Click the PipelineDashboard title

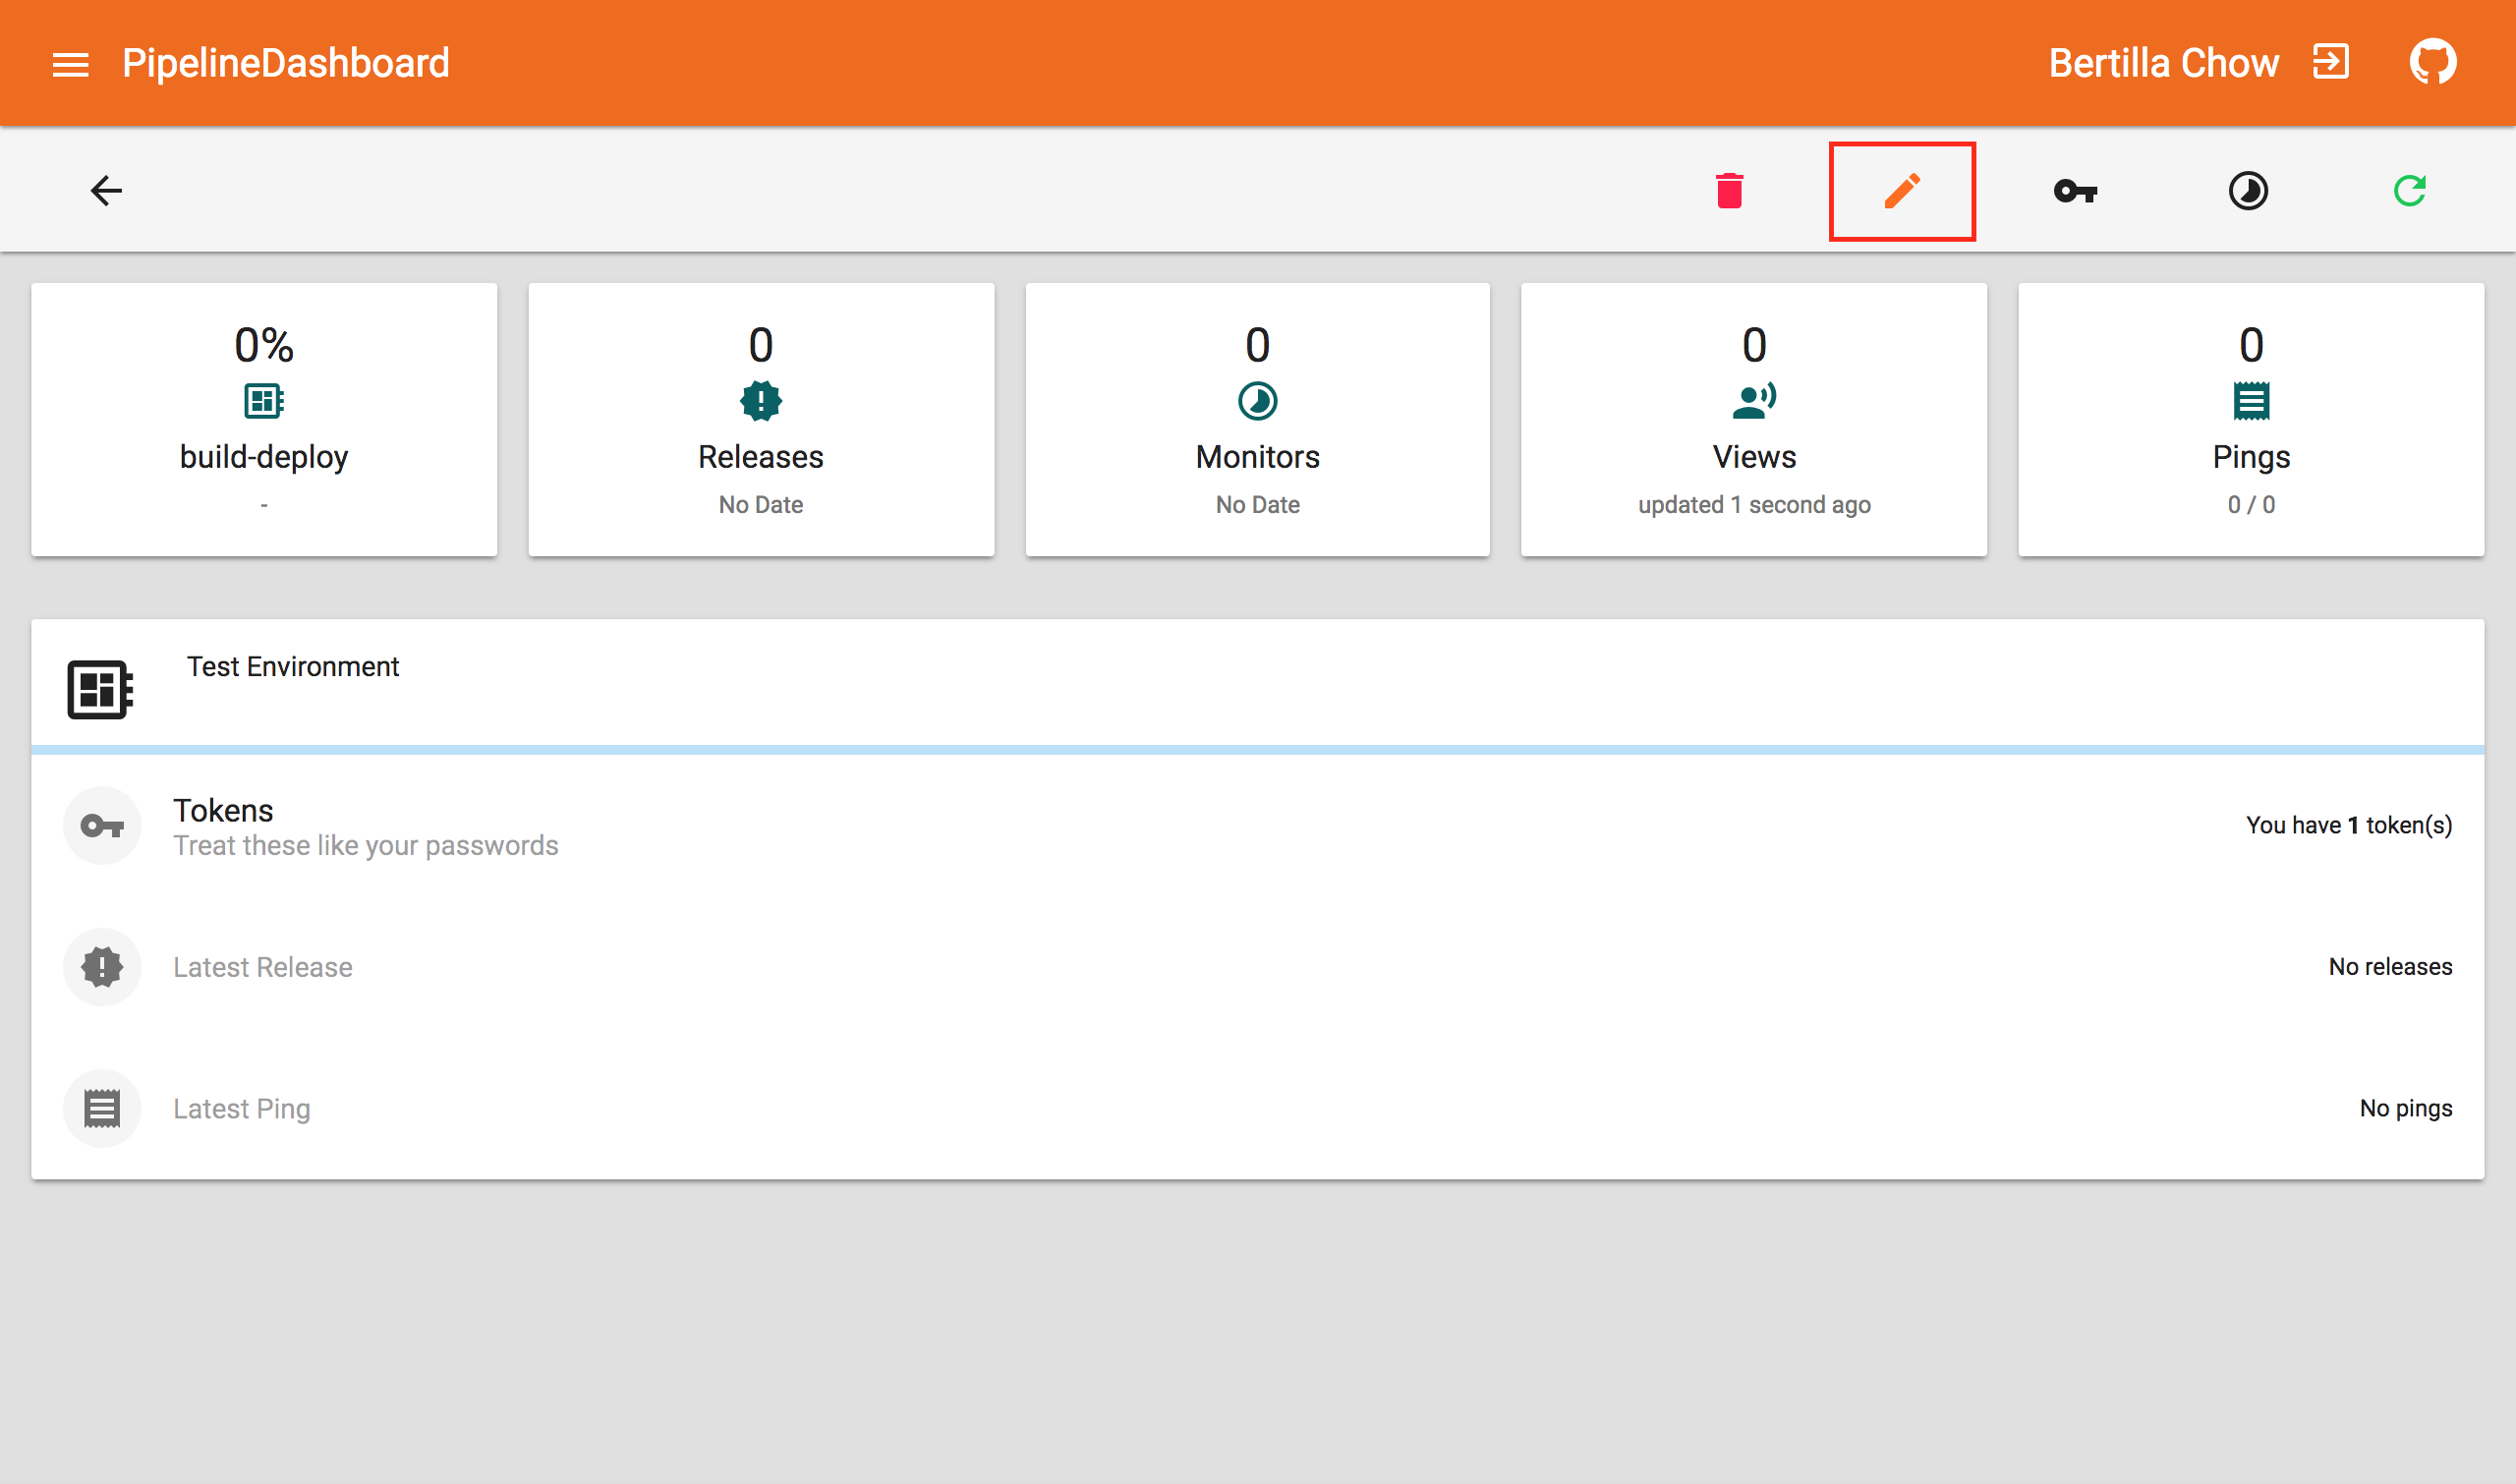click(285, 64)
